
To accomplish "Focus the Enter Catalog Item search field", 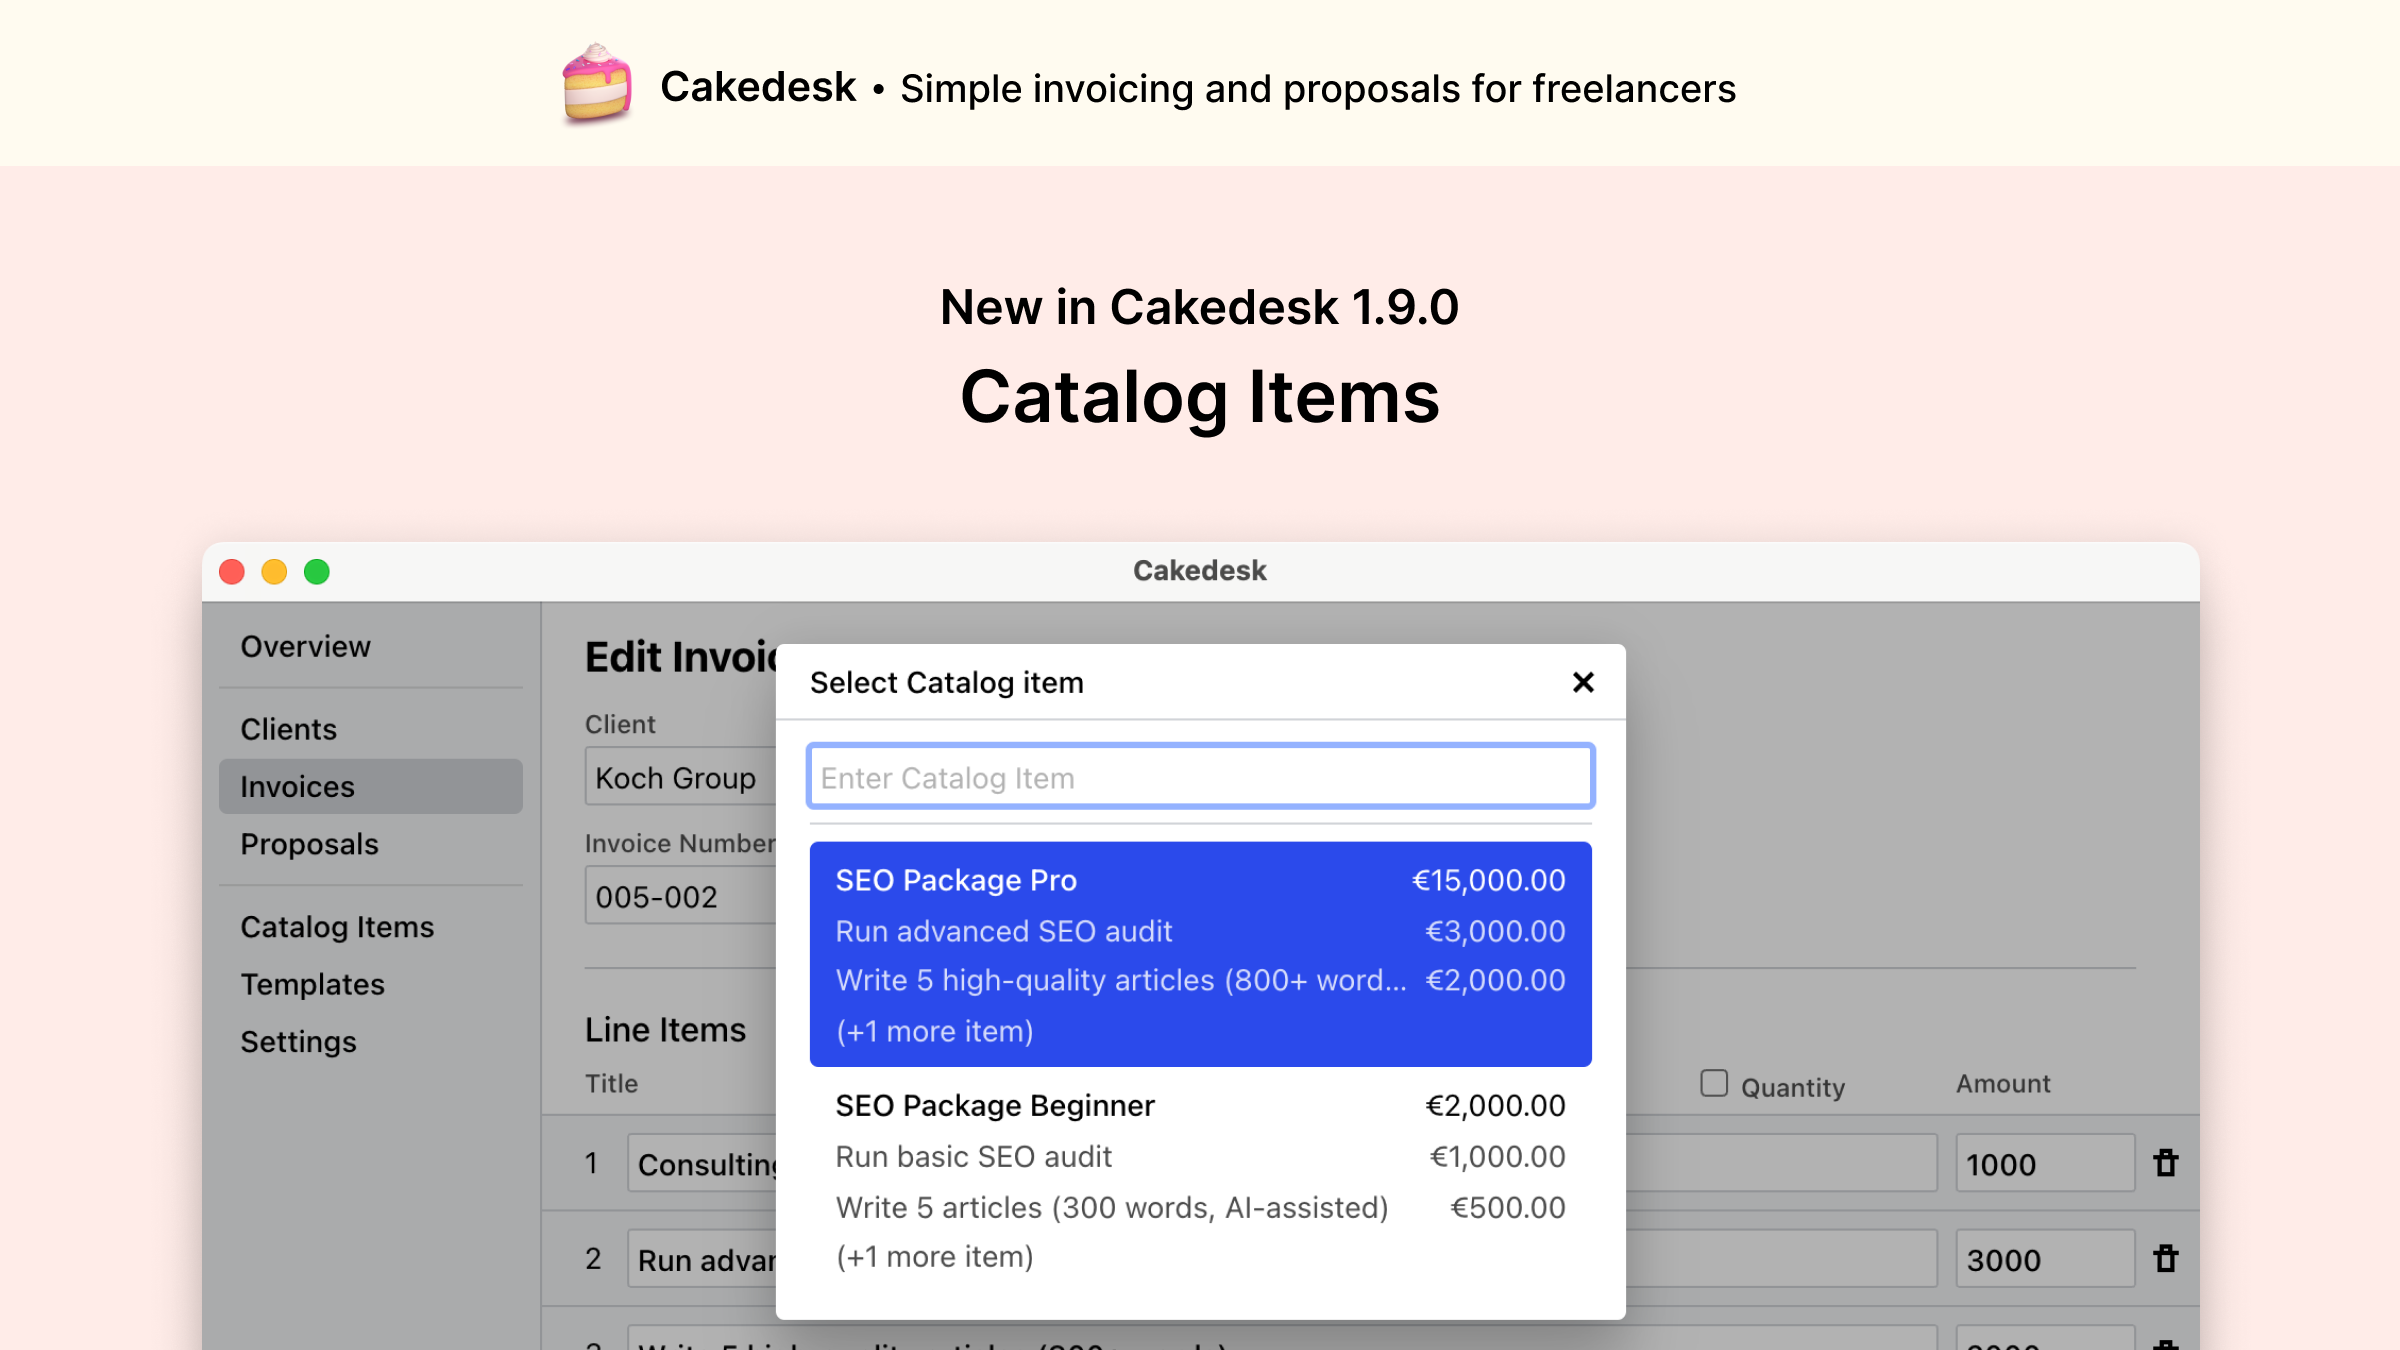I will [1200, 777].
